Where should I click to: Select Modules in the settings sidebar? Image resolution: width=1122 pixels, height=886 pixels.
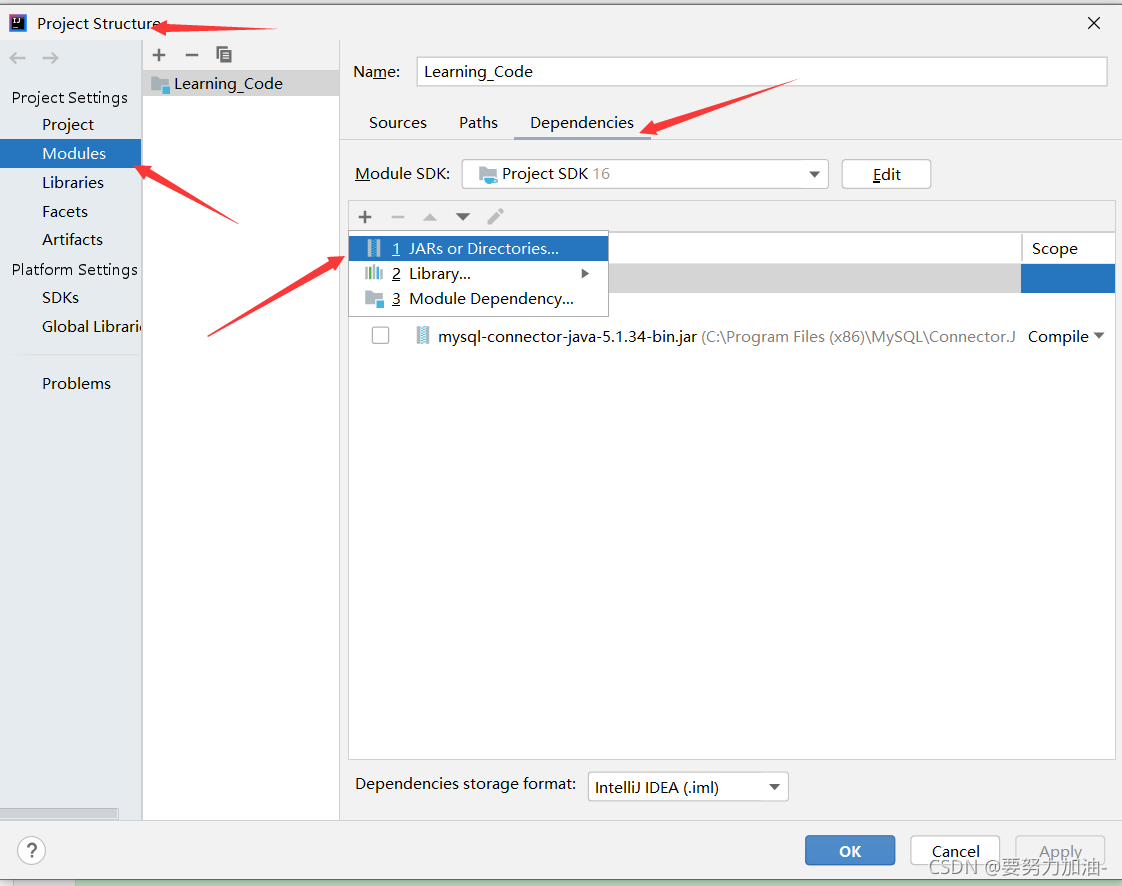click(x=71, y=153)
